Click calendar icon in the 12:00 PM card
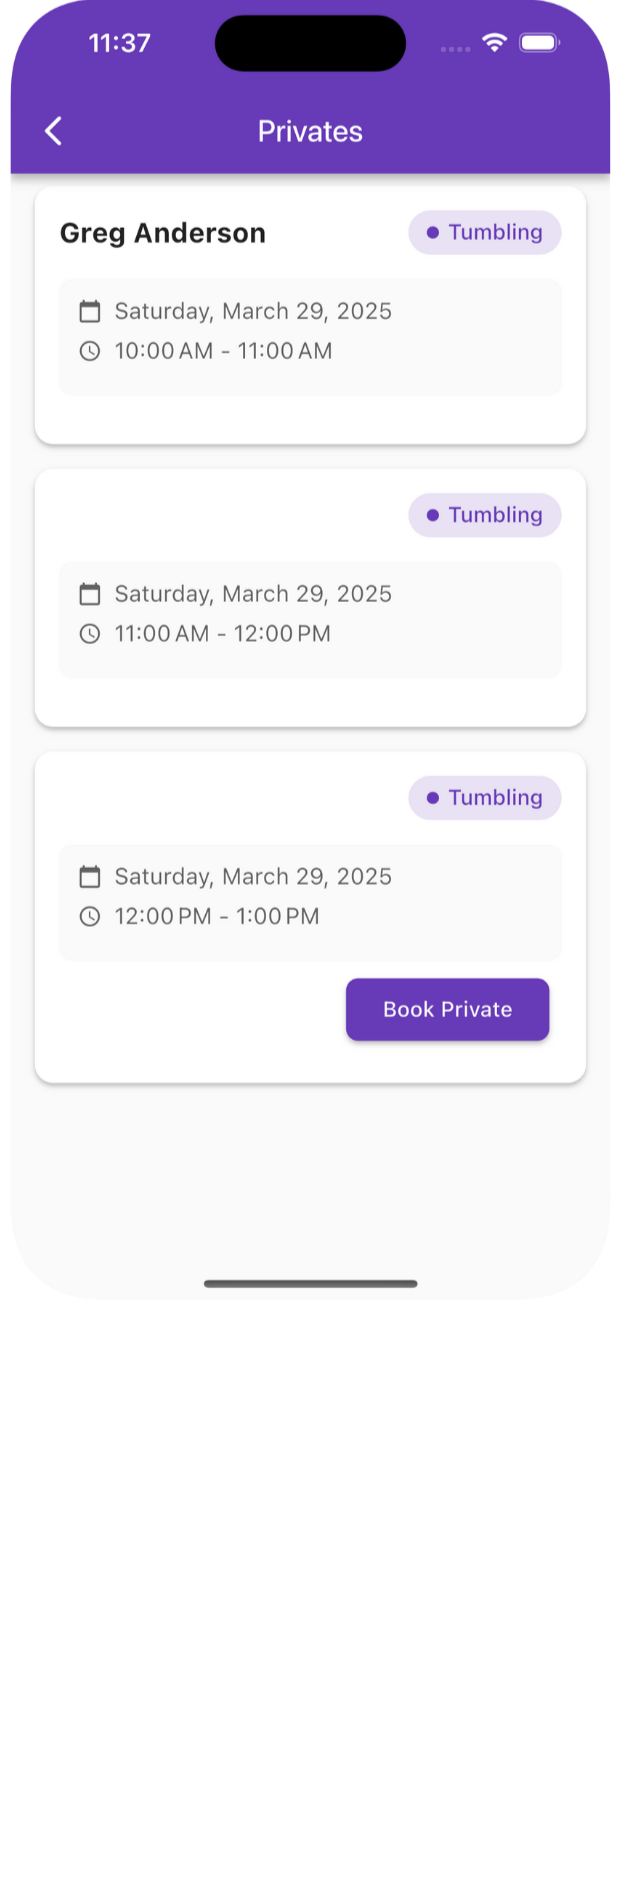 90,877
